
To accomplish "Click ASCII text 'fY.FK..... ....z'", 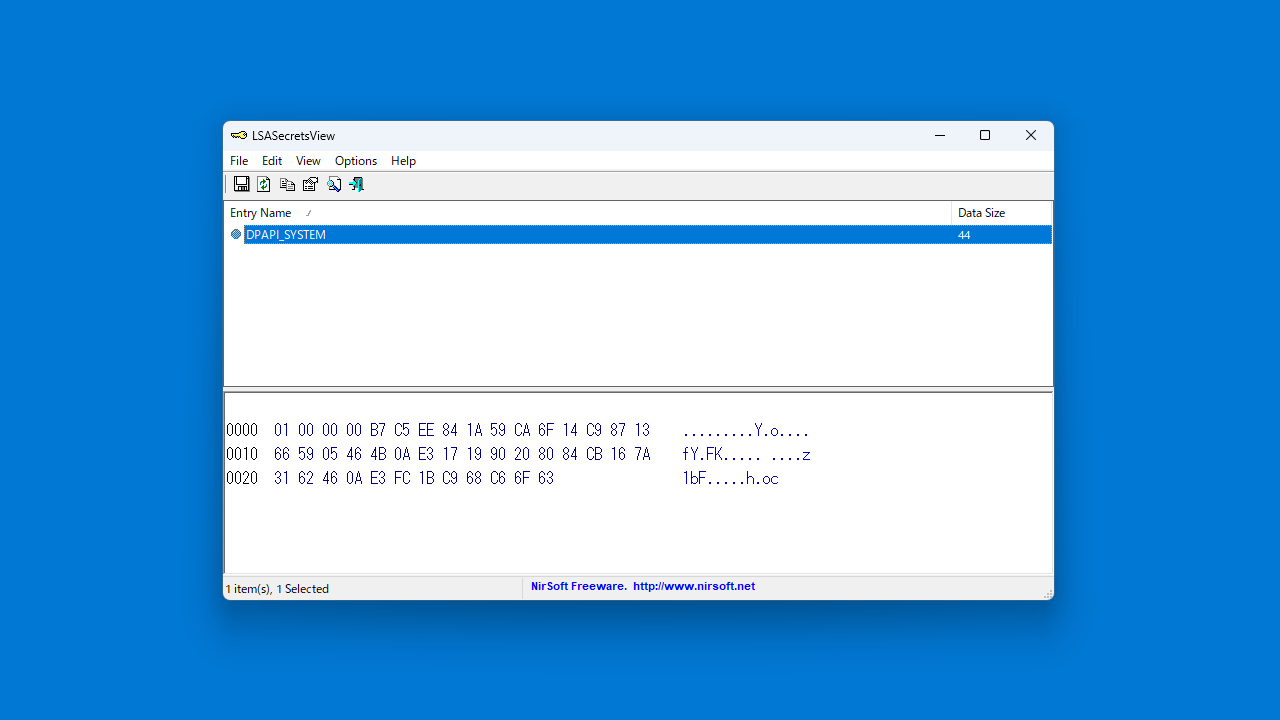I will 746,455.
